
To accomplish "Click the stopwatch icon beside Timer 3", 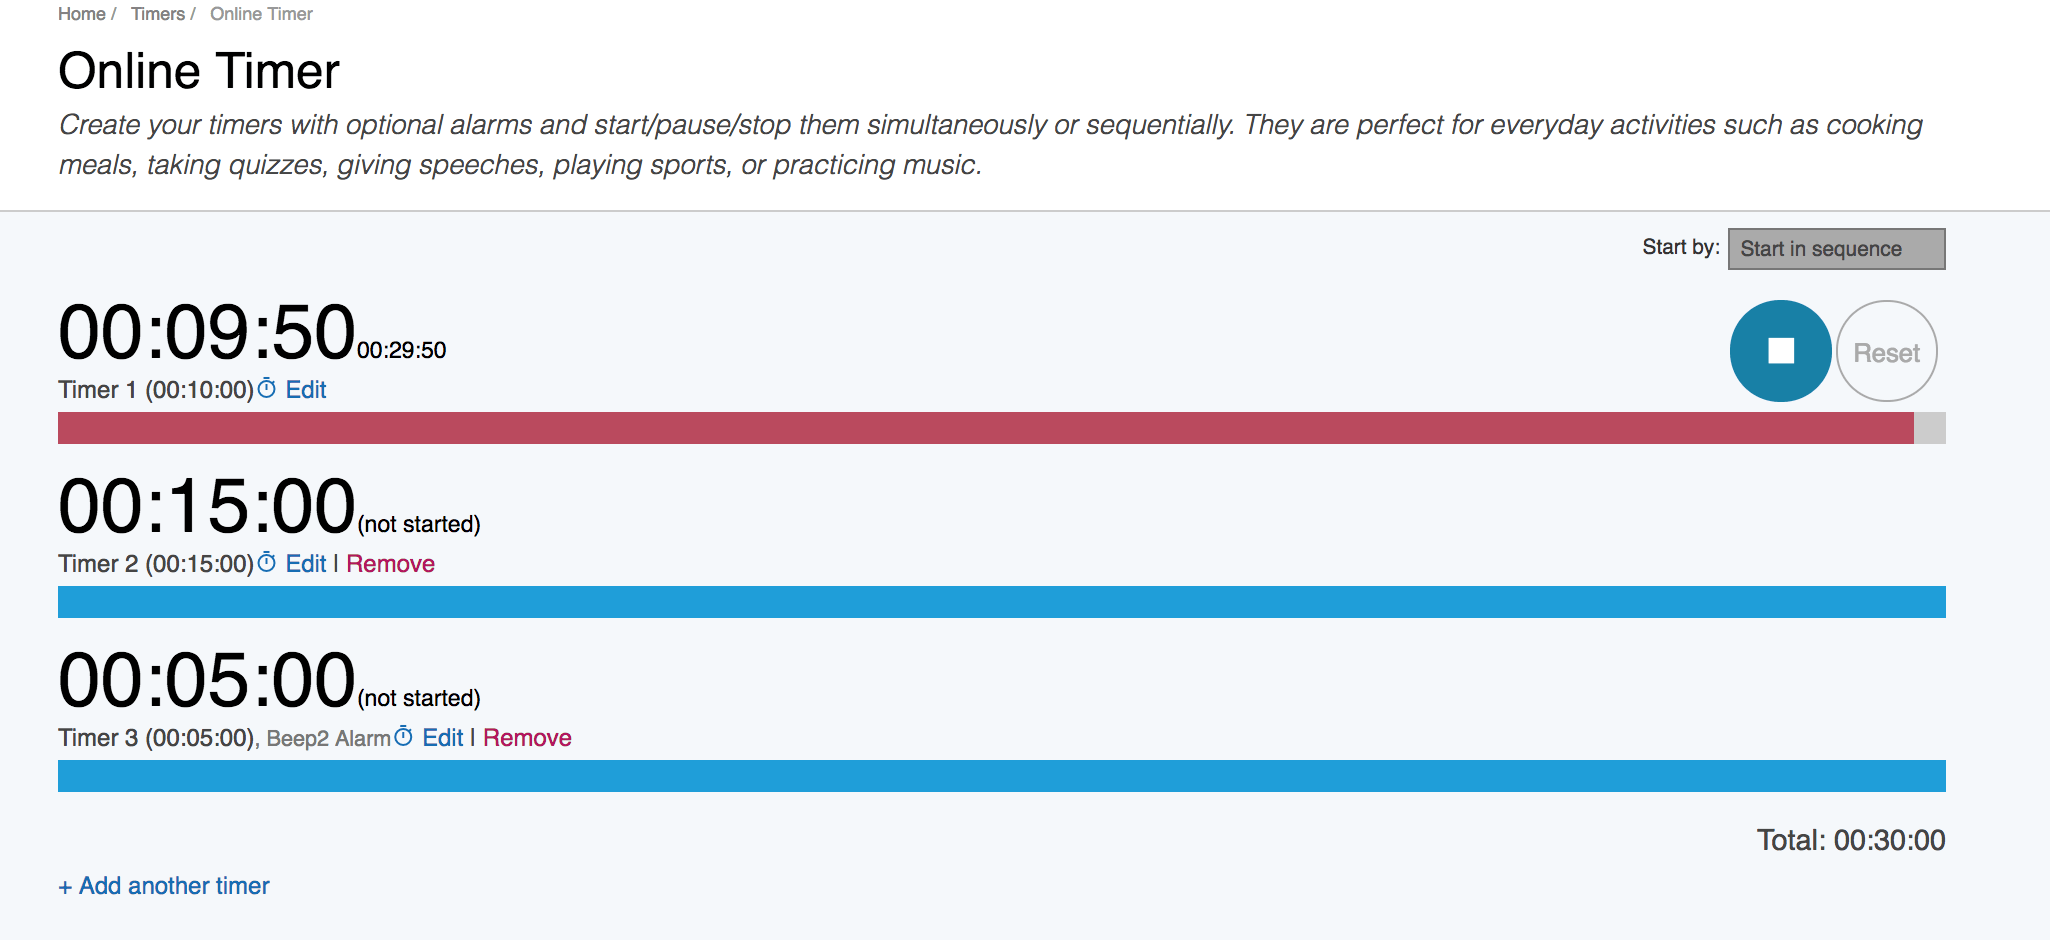I will [403, 736].
